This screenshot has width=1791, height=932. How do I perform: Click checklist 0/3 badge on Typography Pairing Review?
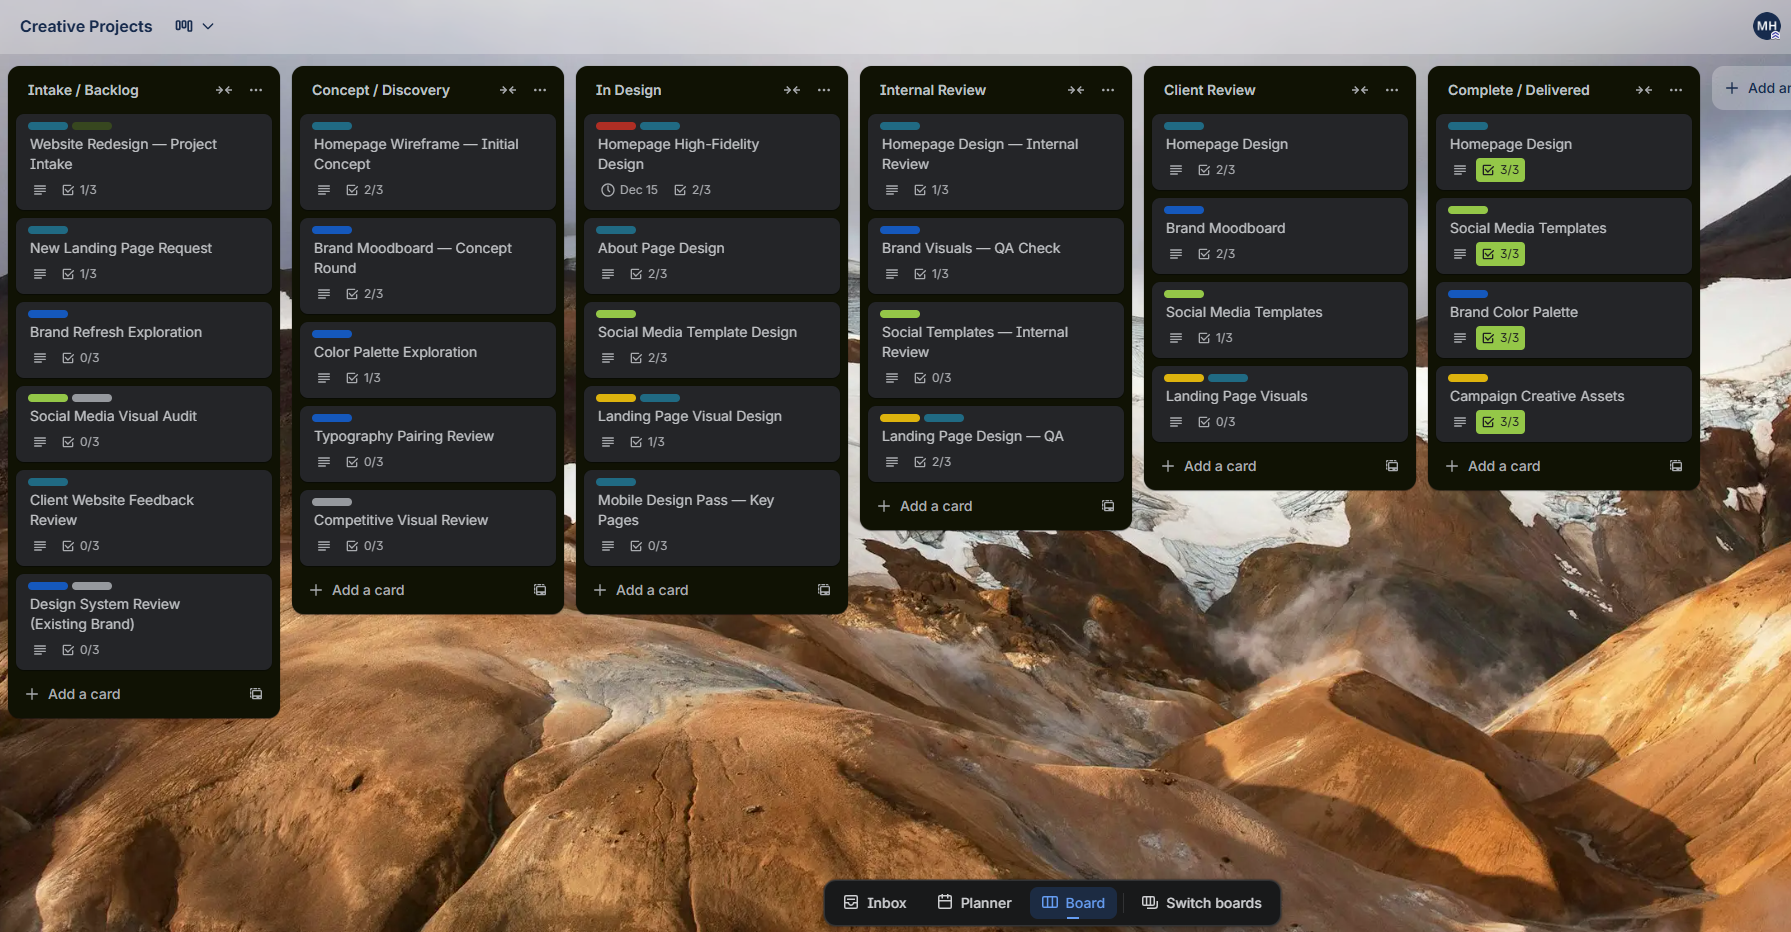coord(364,462)
